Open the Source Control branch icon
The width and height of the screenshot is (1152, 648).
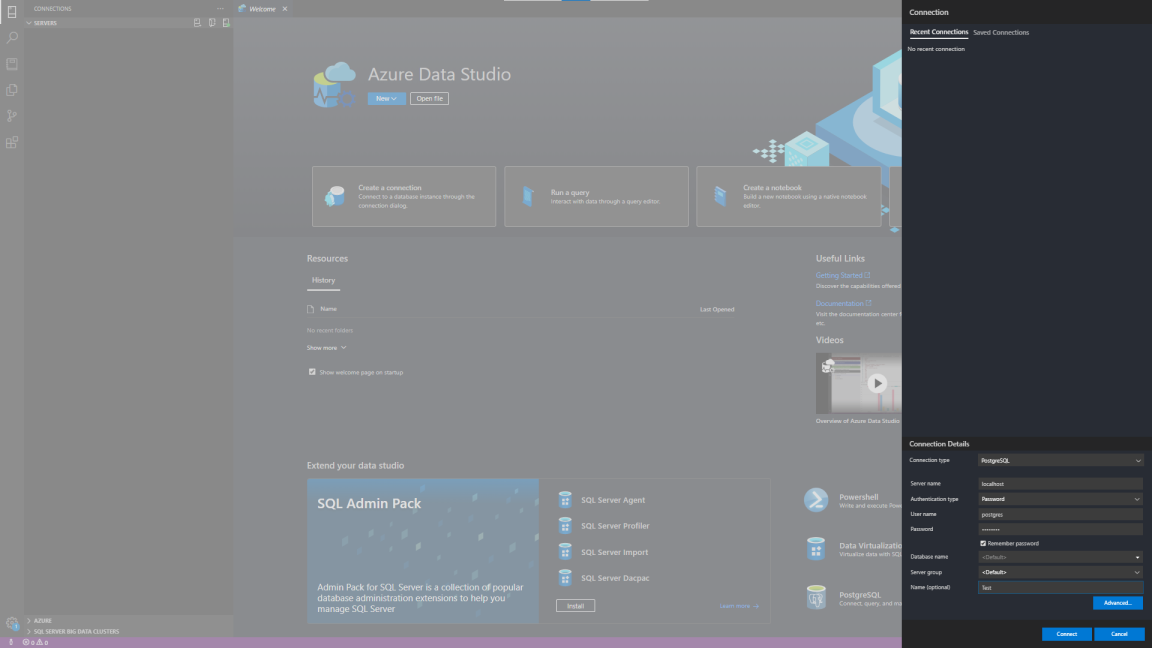pos(12,116)
